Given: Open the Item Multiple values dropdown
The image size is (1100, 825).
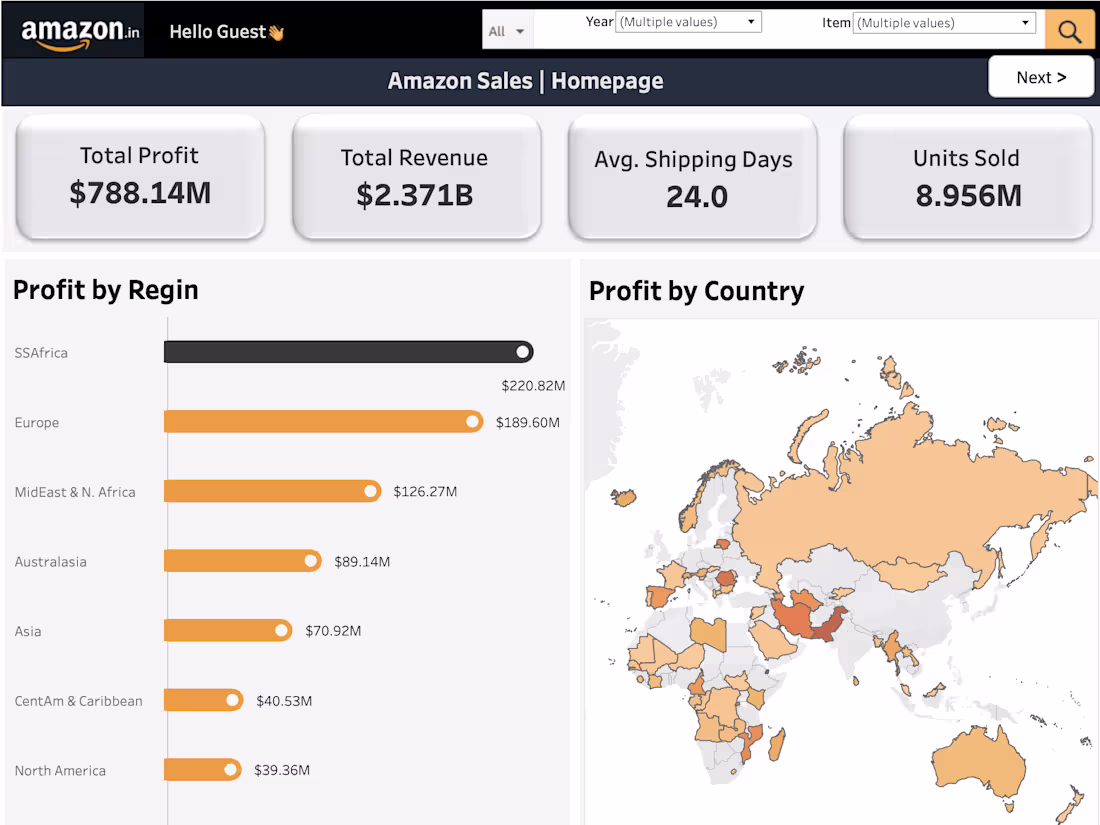Looking at the screenshot, I should click(942, 22).
